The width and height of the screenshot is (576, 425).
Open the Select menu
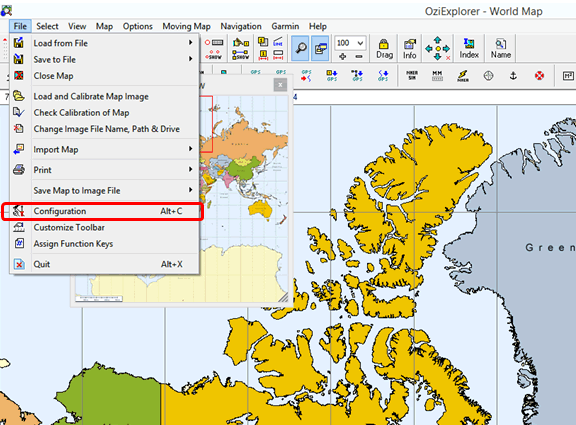[47, 26]
